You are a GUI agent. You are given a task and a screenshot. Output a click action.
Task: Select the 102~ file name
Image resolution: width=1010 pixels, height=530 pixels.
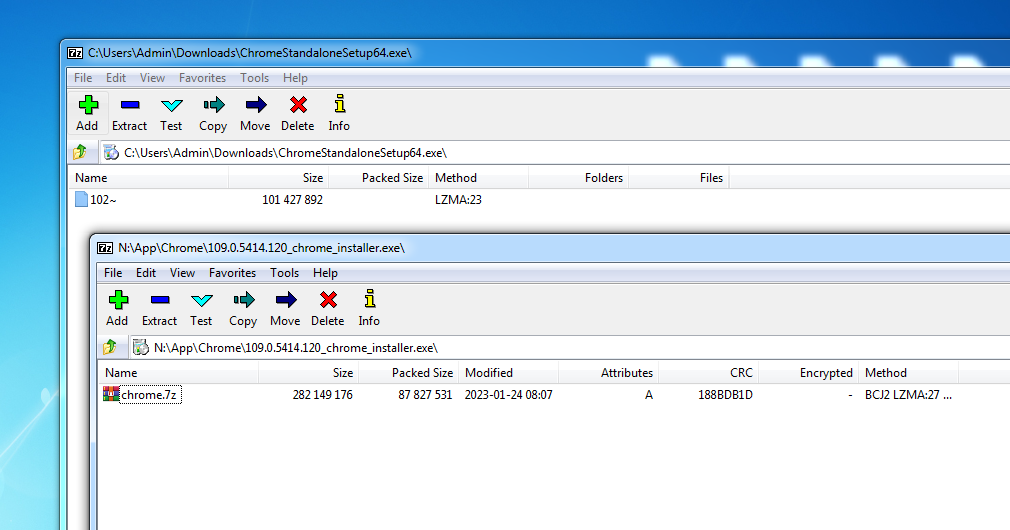pyautogui.click(x=103, y=200)
